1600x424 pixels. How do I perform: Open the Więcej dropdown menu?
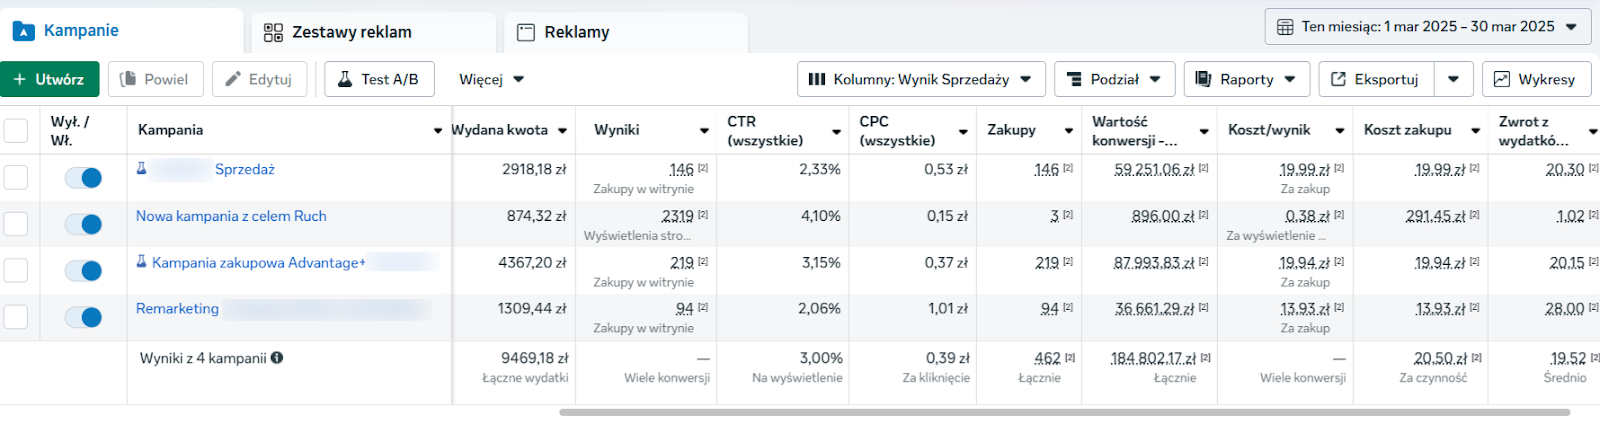tap(491, 79)
